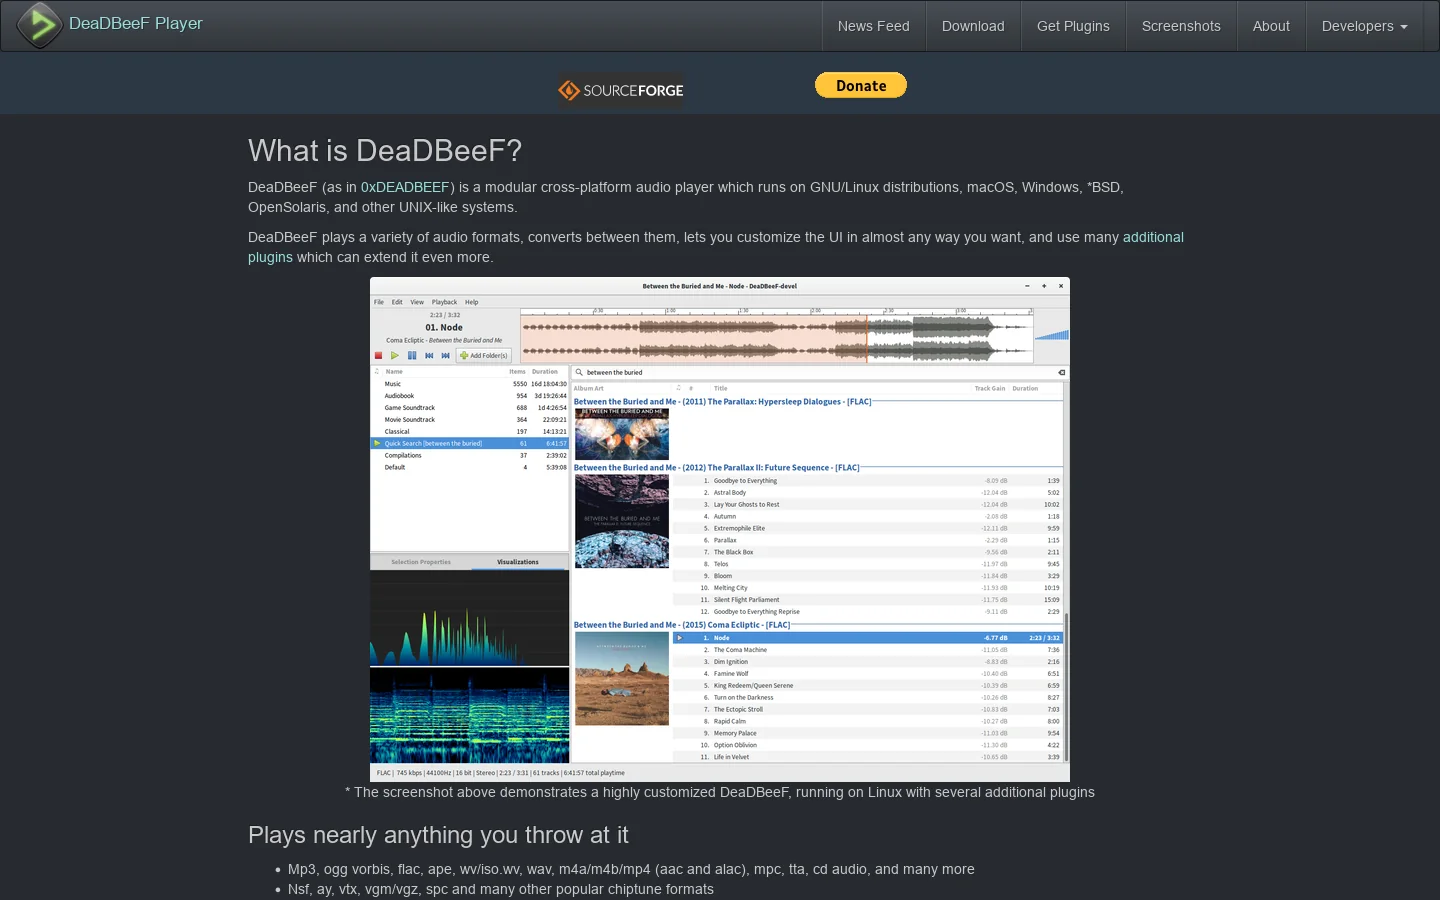1440x900 pixels.
Task: Click the 'Plays nearly anything you throw at it' heading
Action: point(438,835)
